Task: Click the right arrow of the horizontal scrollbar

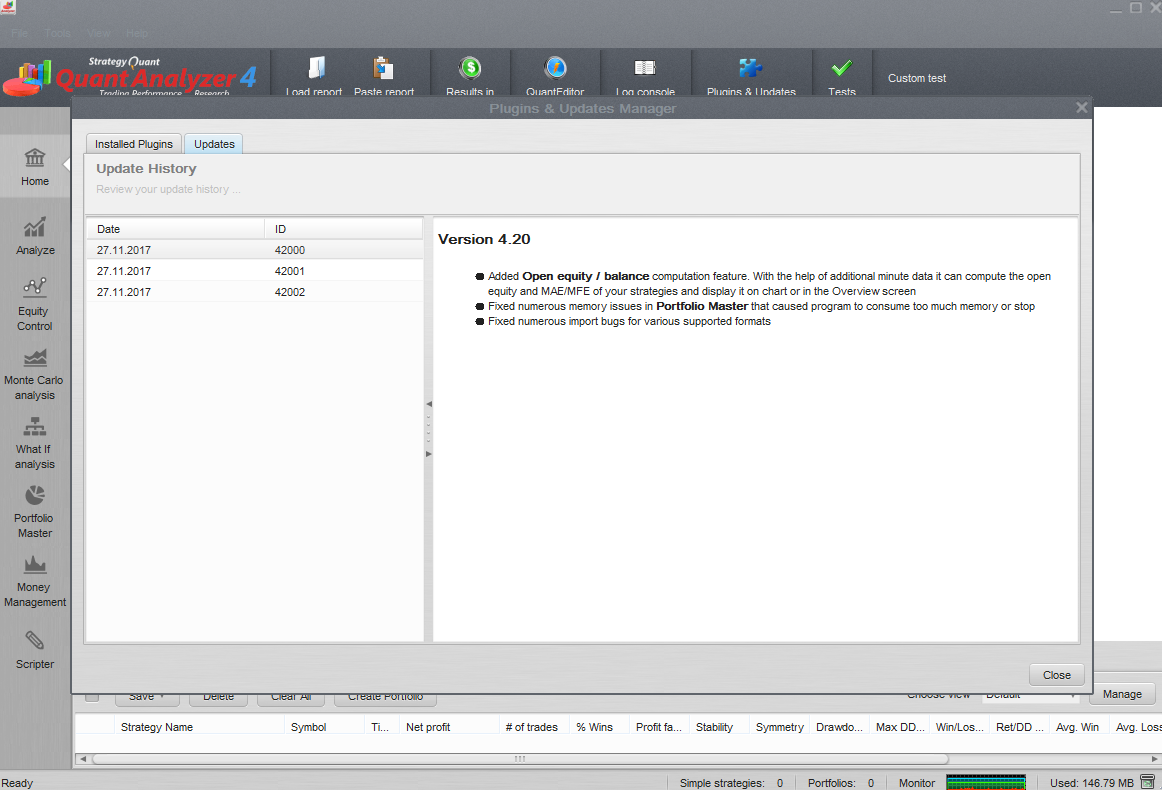Action: click(1154, 759)
